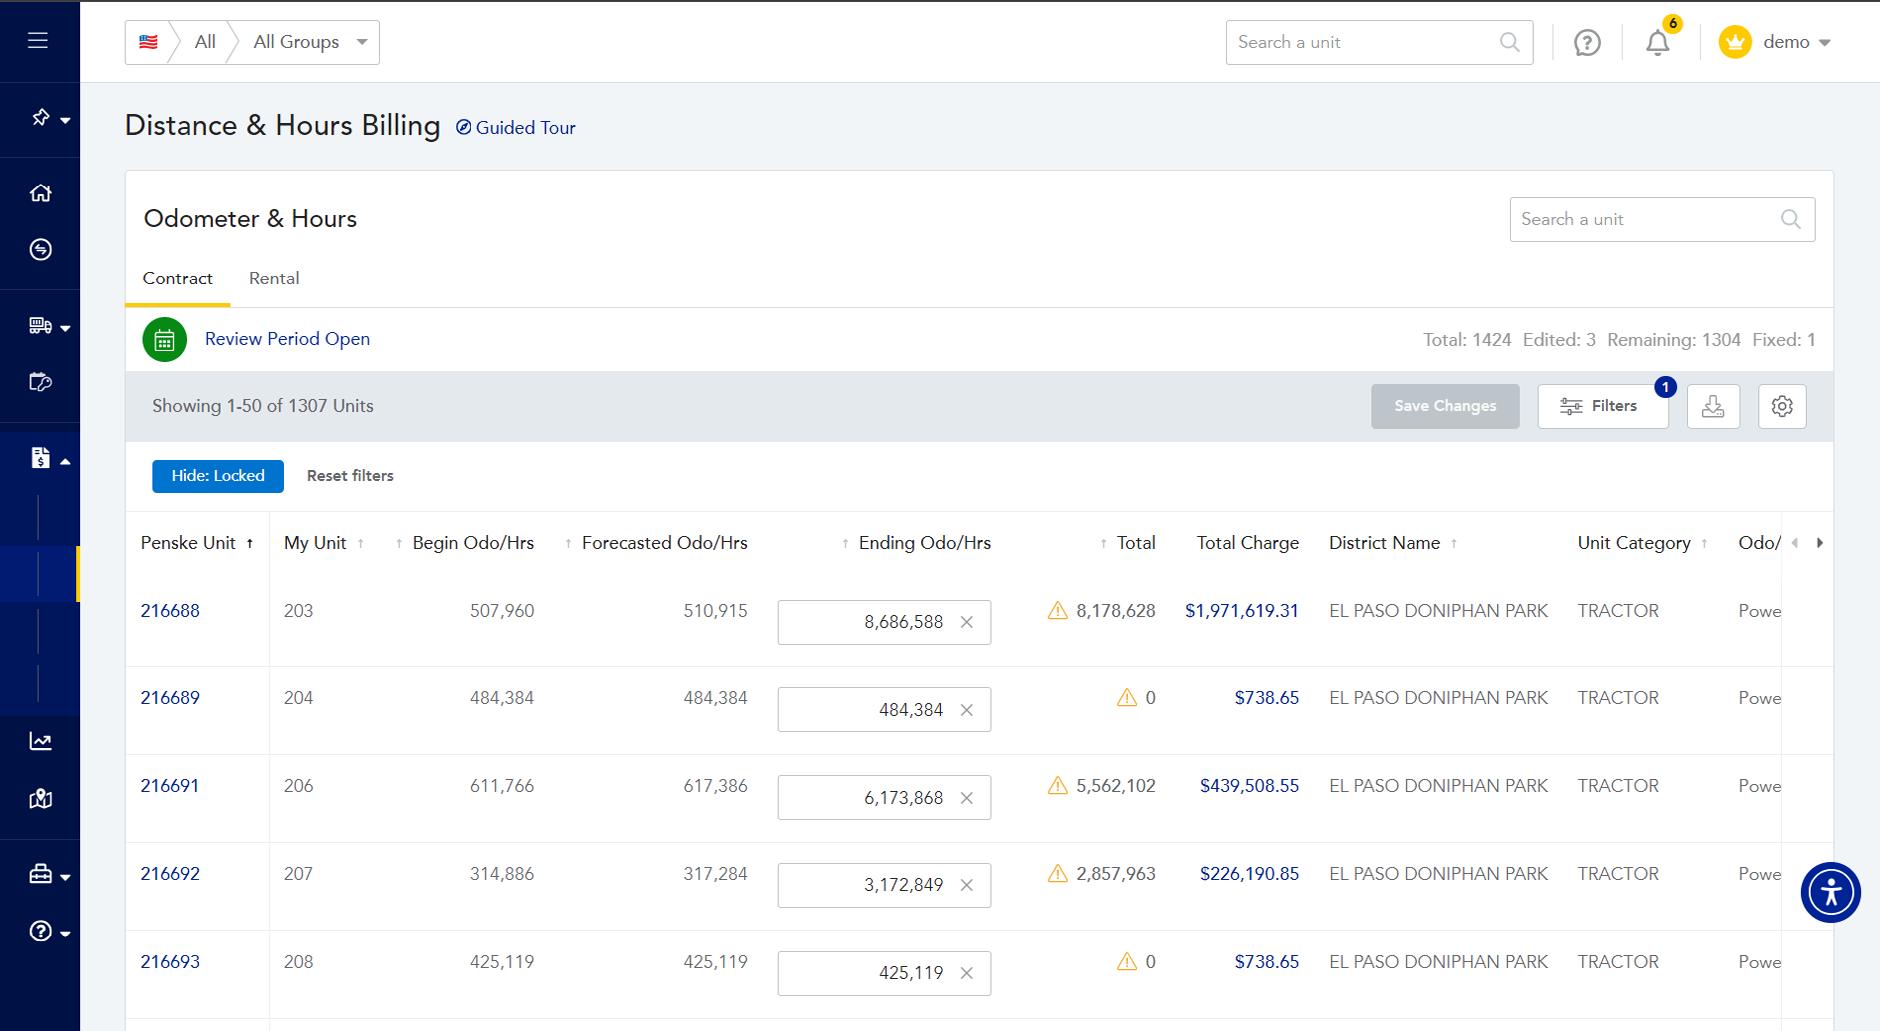
Task: Click the circular arrows sidebar icon
Action: click(x=41, y=249)
